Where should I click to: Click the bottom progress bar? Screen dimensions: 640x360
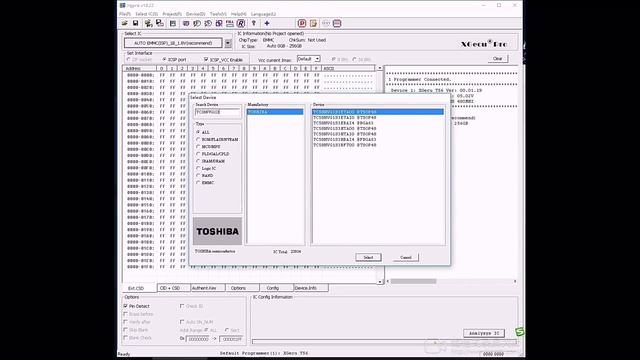click(x=384, y=342)
